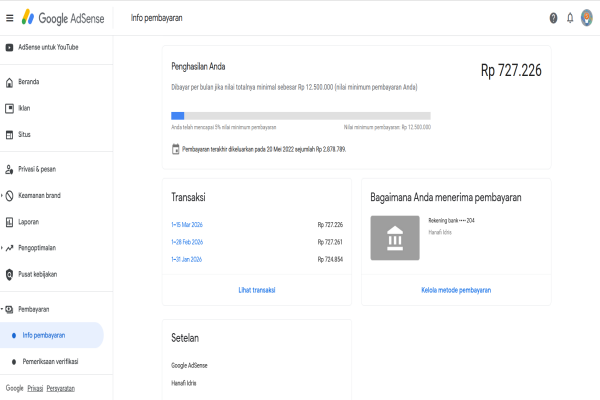This screenshot has height=400, width=600.
Task: Click the Google AdSense logo
Action: click(x=66, y=18)
